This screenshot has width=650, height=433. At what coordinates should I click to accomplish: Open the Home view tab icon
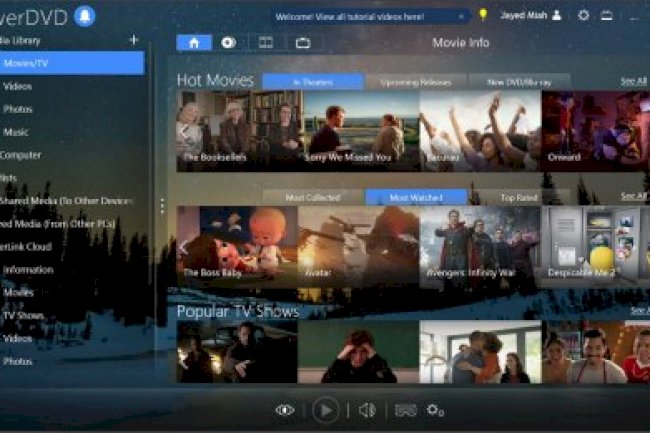(x=193, y=42)
